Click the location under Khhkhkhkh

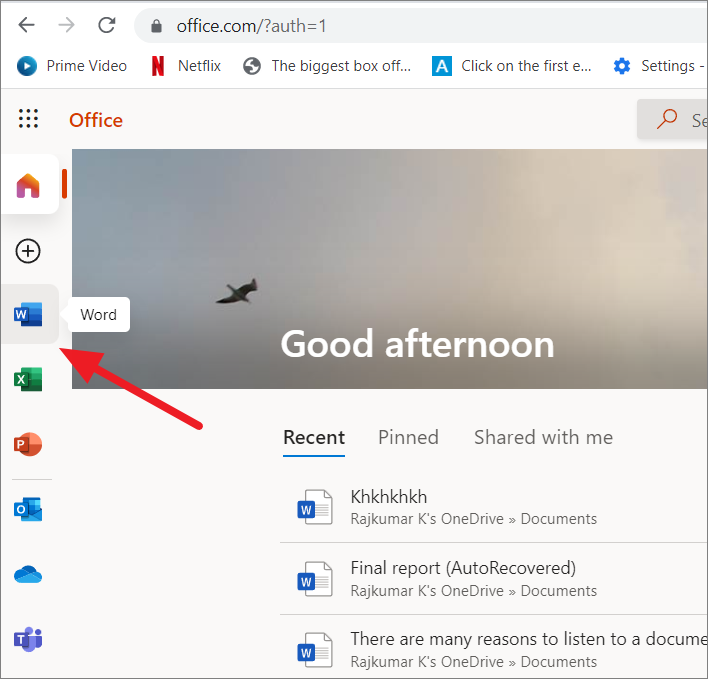point(474,519)
